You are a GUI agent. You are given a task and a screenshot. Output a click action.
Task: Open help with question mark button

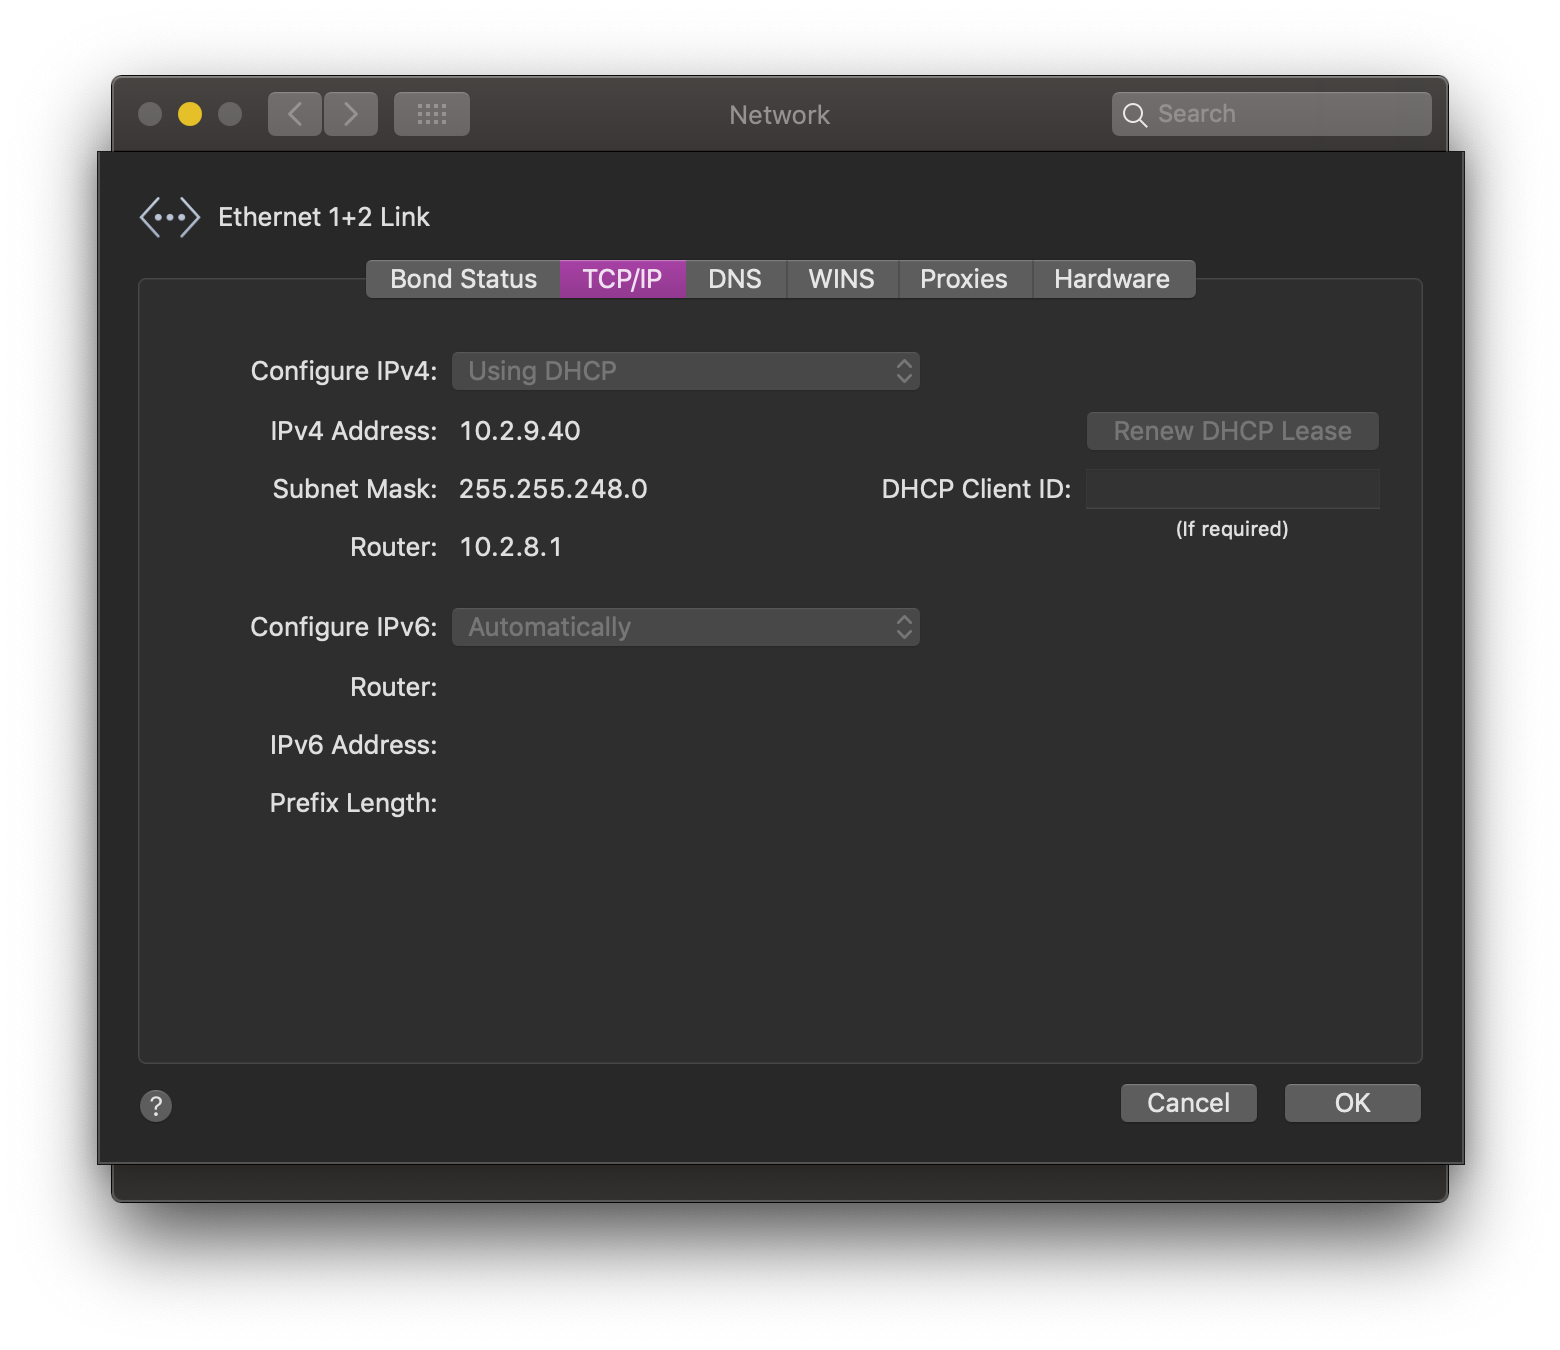(x=156, y=1105)
